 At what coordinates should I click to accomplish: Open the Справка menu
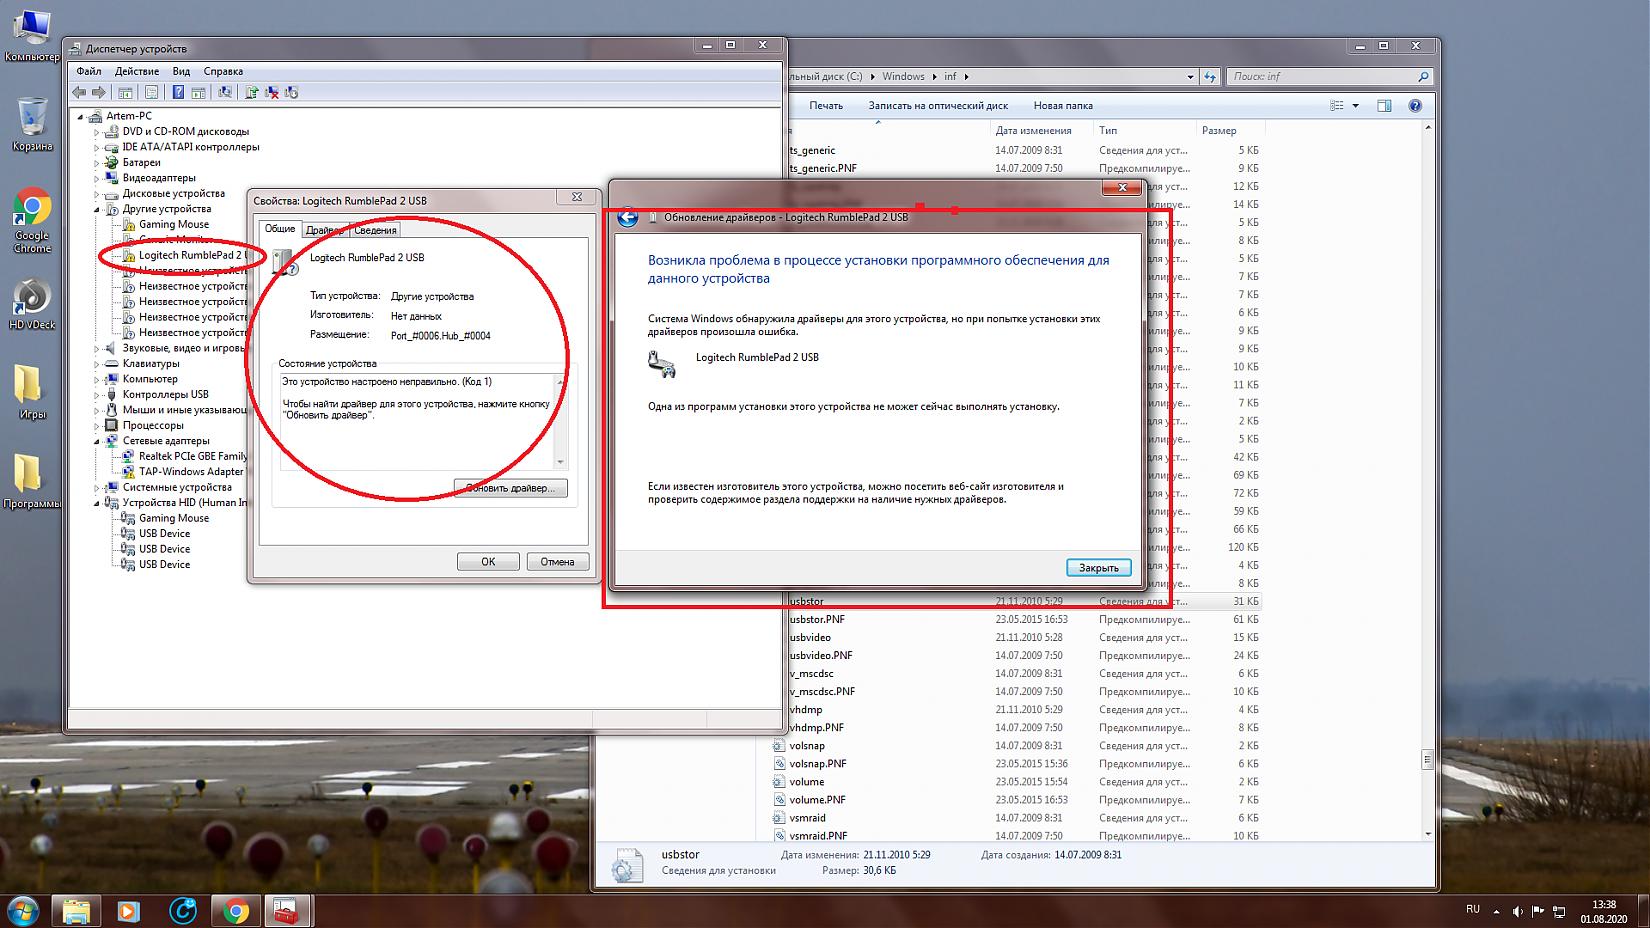coord(223,71)
